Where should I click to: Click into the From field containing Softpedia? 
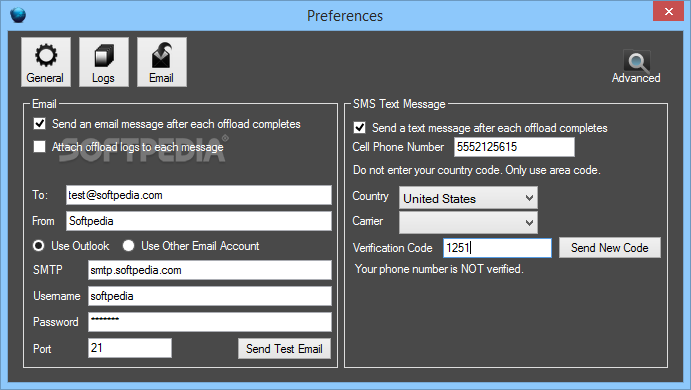coord(199,221)
